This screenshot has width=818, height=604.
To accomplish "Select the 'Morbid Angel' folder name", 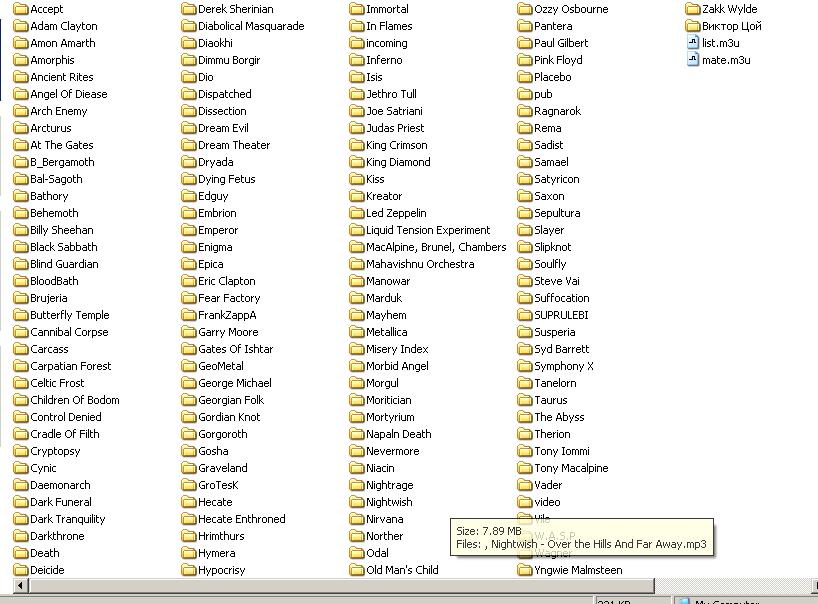I will (x=397, y=366).
